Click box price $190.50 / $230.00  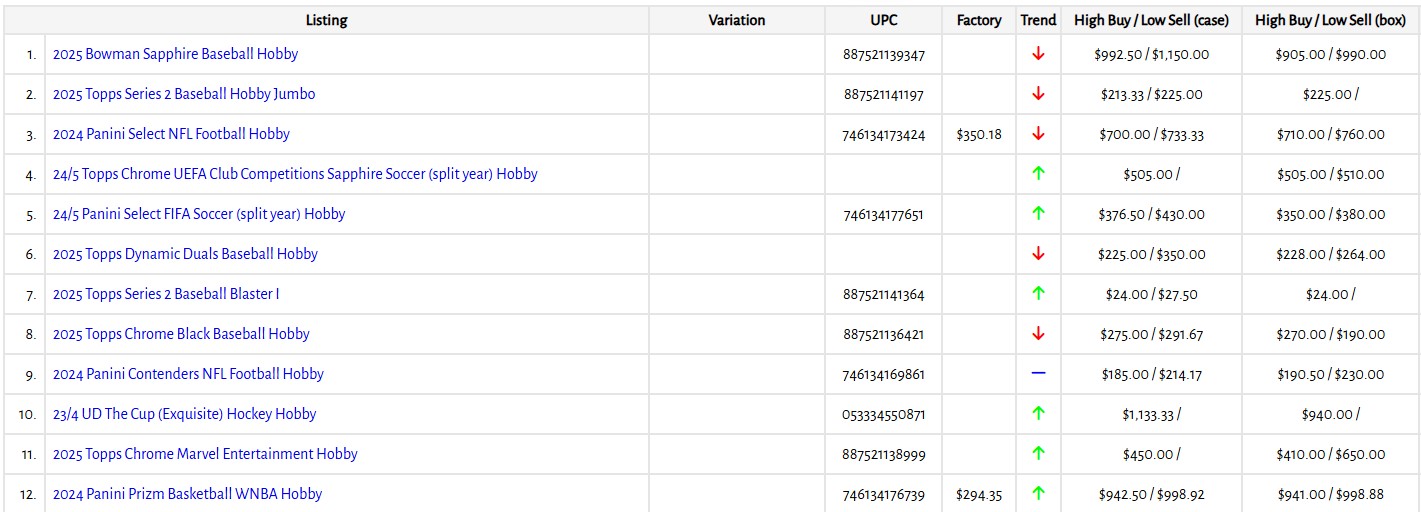tap(1331, 375)
